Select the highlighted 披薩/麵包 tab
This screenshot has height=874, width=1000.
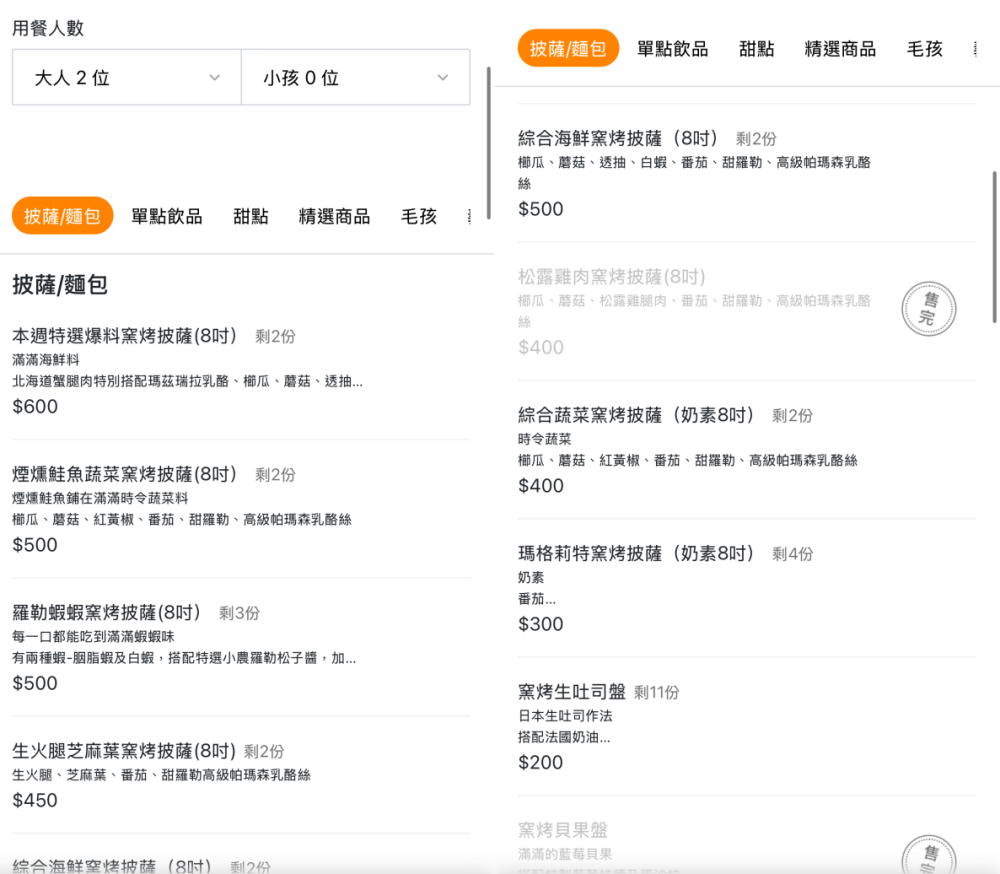coord(62,216)
